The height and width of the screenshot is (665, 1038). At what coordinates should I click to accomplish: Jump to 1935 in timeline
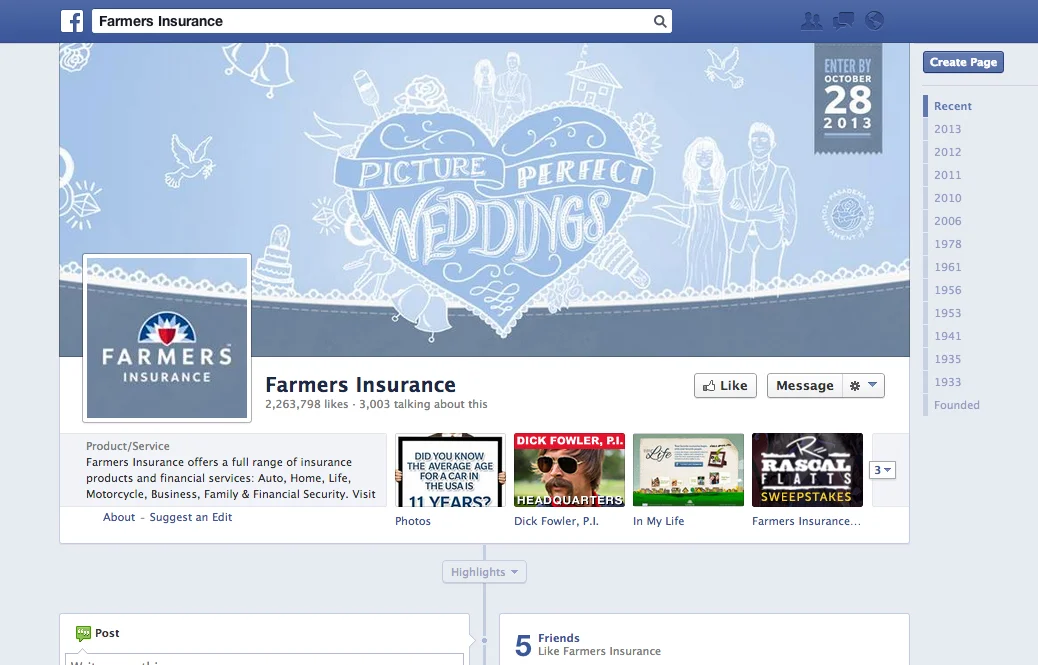click(x=947, y=359)
